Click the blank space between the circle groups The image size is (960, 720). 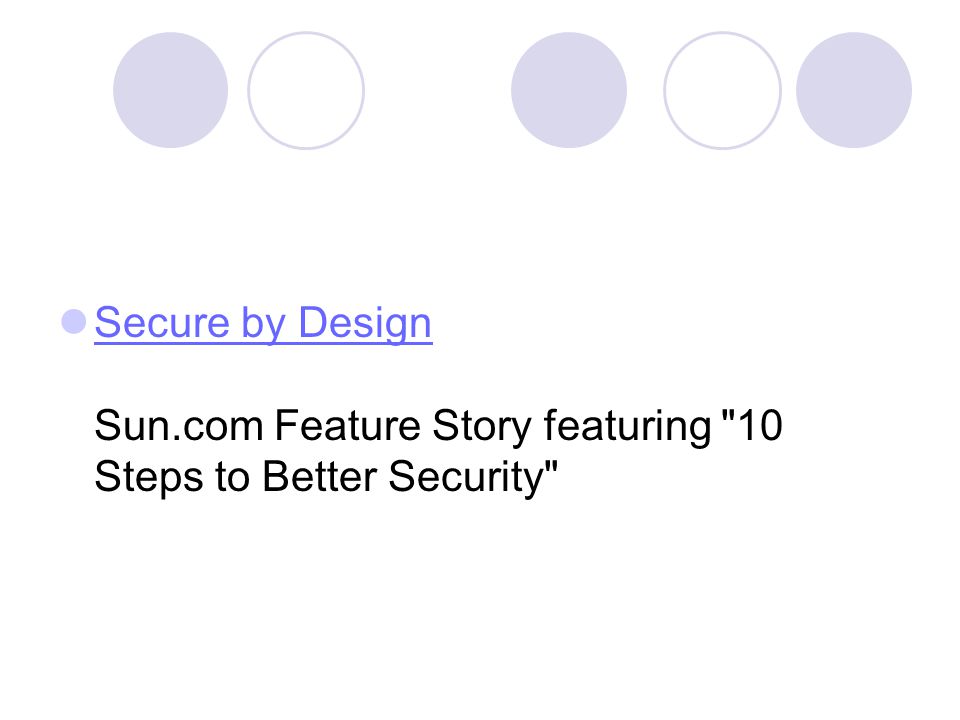point(438,90)
